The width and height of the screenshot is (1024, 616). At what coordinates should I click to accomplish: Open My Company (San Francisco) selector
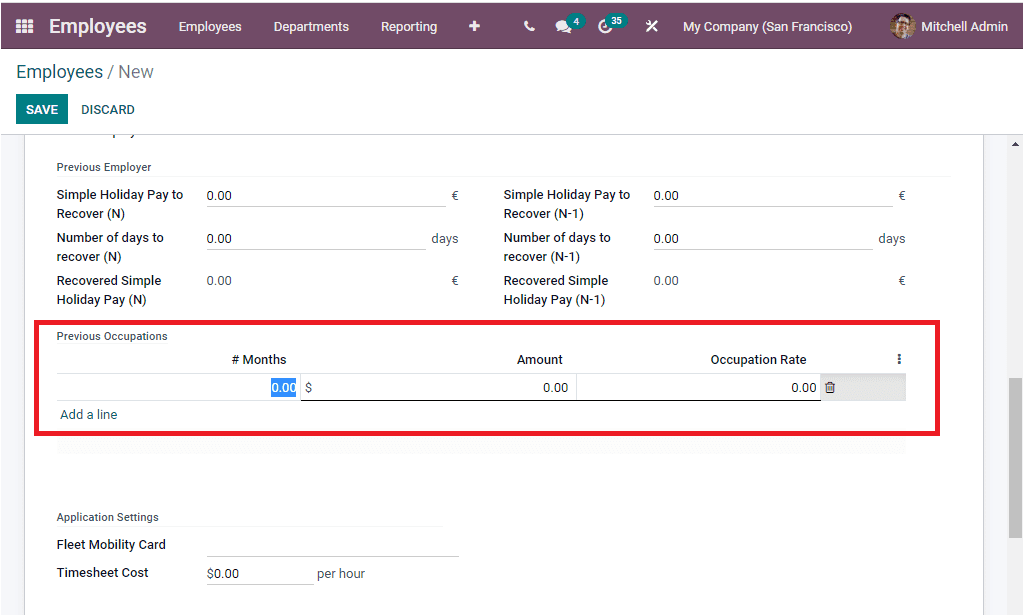pos(767,26)
